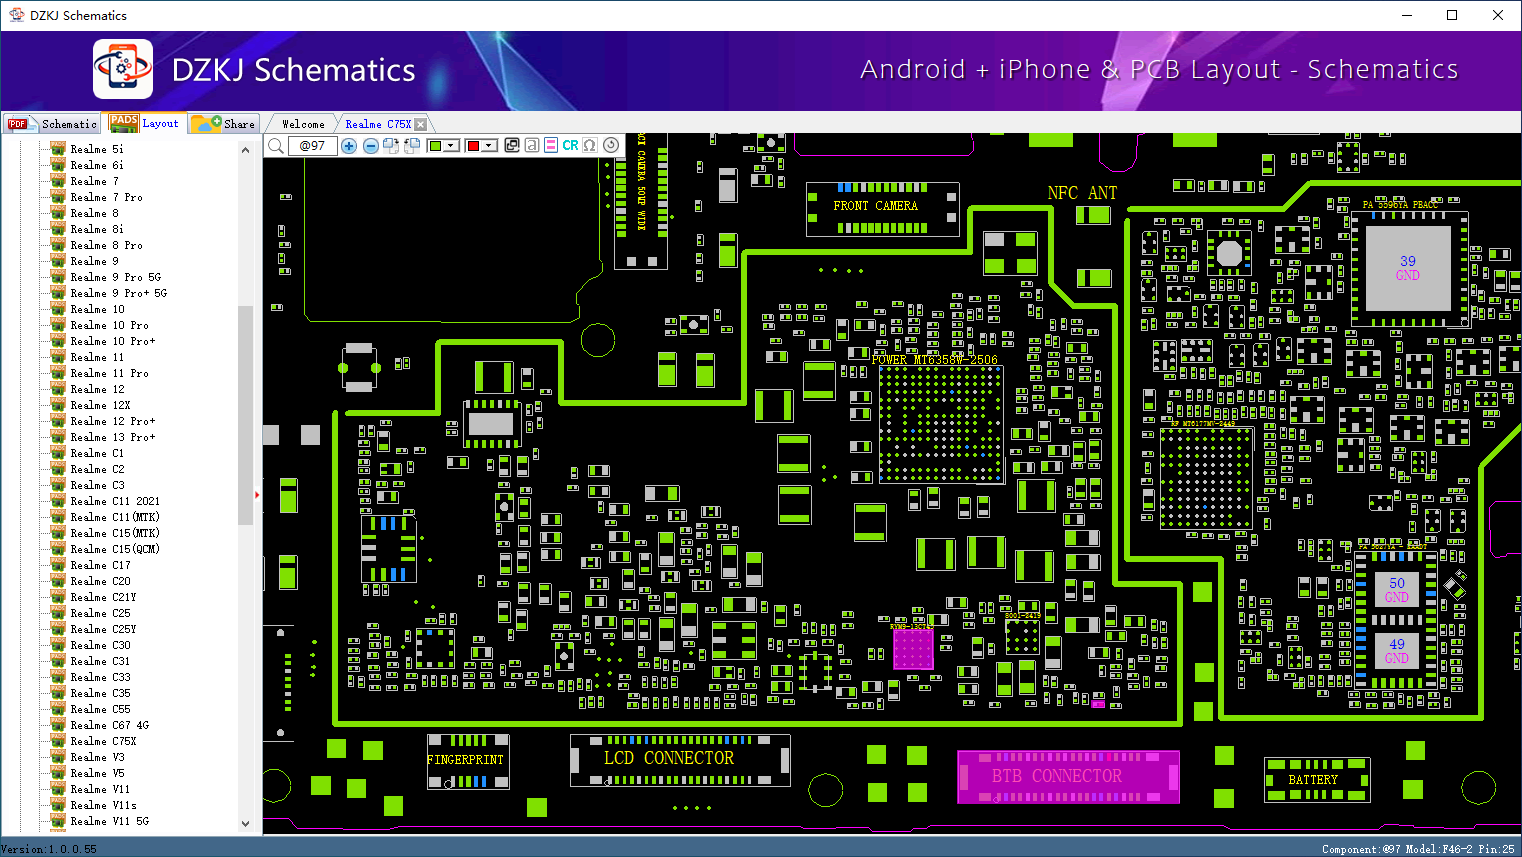Image resolution: width=1522 pixels, height=857 pixels.
Task: Toggle the letter 'a' text display icon
Action: tap(532, 146)
